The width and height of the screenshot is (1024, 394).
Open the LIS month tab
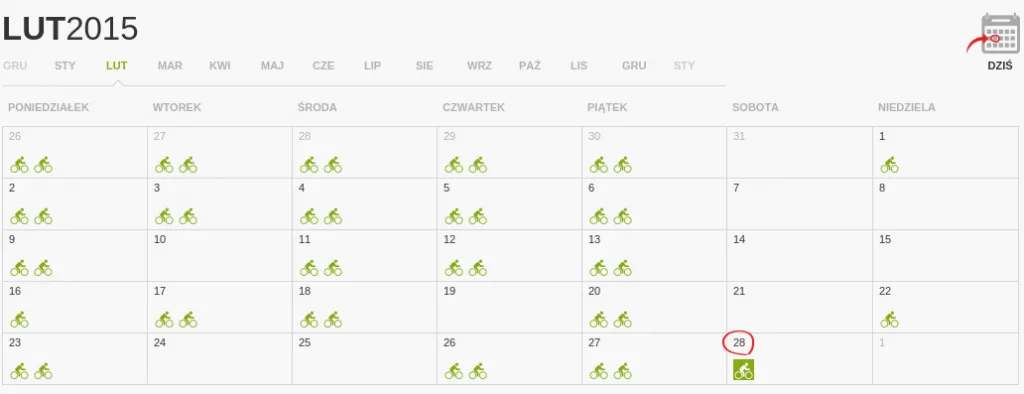[x=579, y=66]
